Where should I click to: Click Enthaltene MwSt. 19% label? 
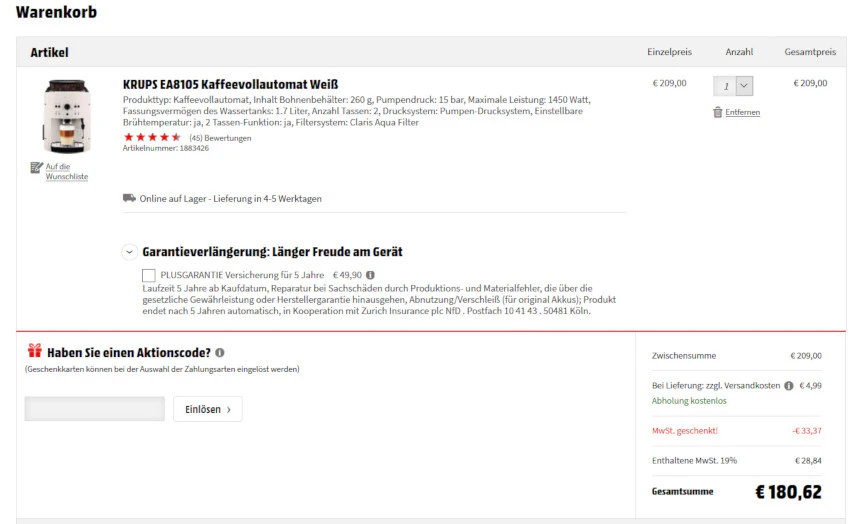tap(694, 461)
